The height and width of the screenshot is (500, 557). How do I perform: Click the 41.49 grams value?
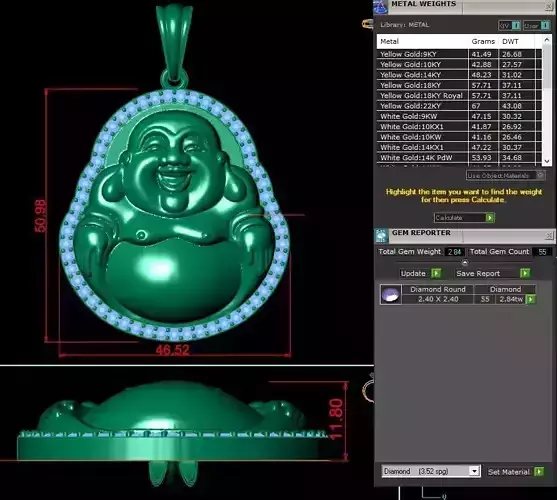click(481, 54)
